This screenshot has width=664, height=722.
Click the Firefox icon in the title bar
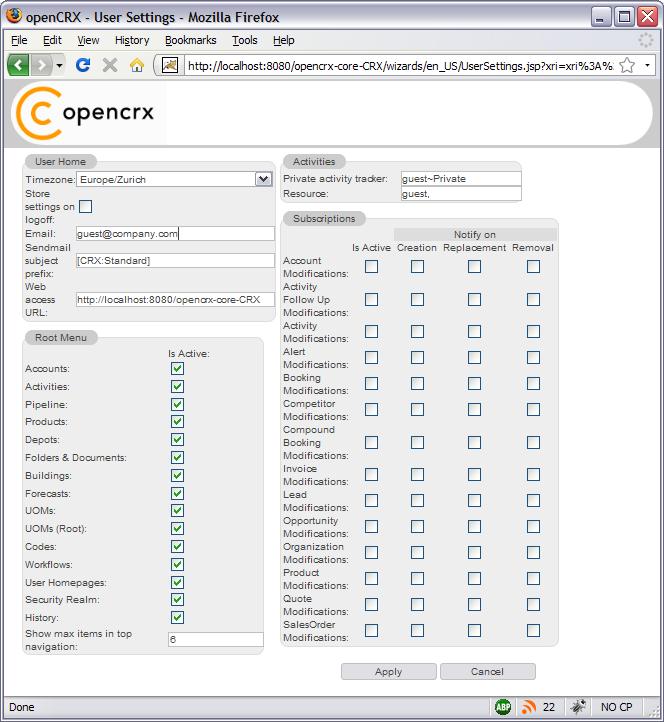click(x=14, y=16)
